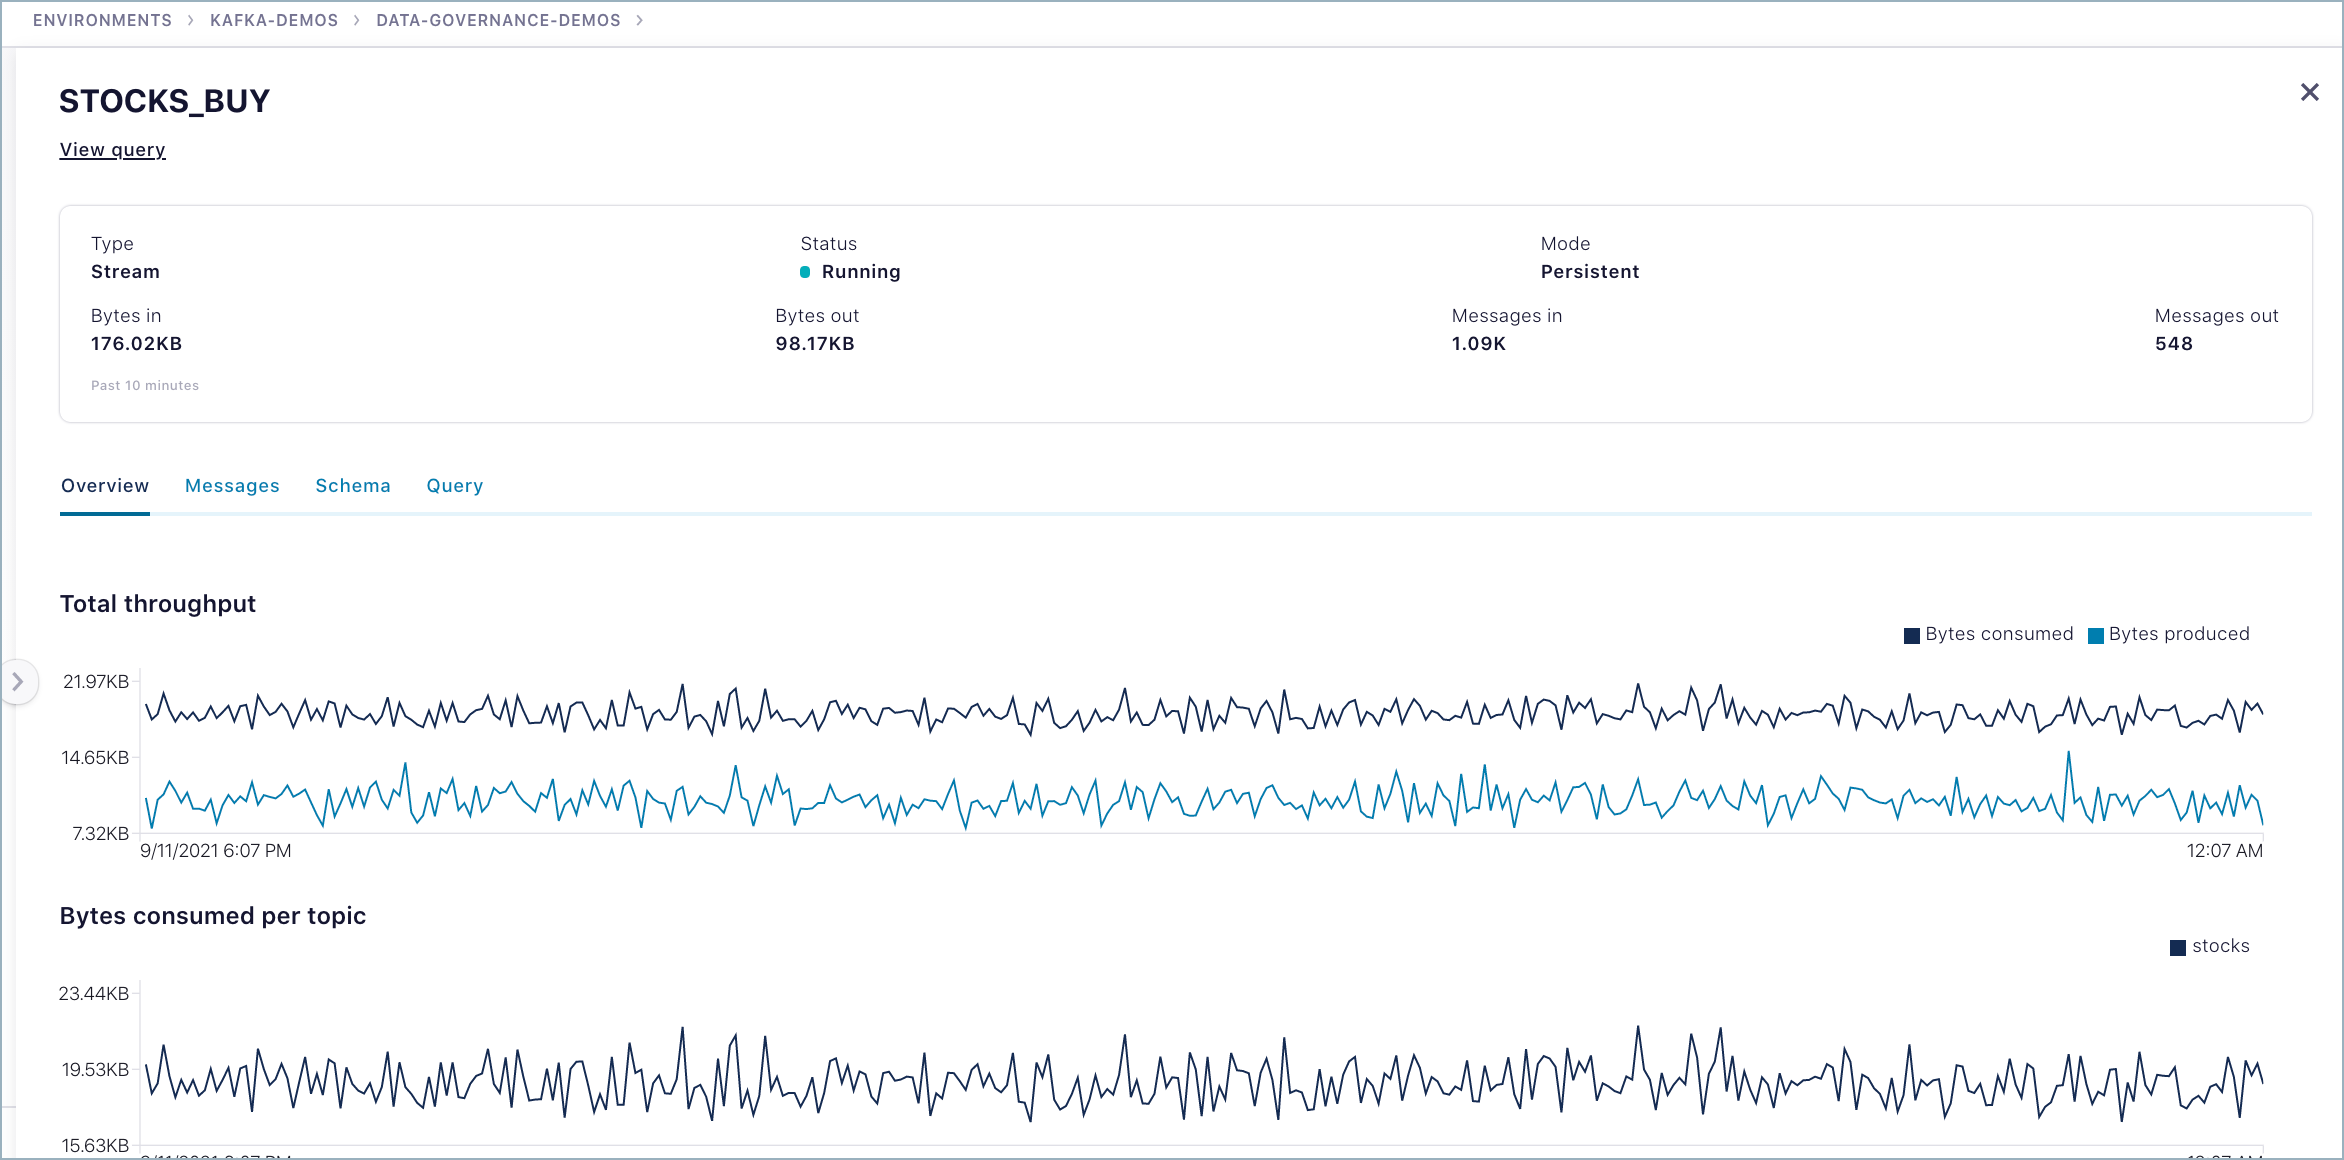Click the Running status indicator dot
The width and height of the screenshot is (2344, 1160).
[x=805, y=272]
